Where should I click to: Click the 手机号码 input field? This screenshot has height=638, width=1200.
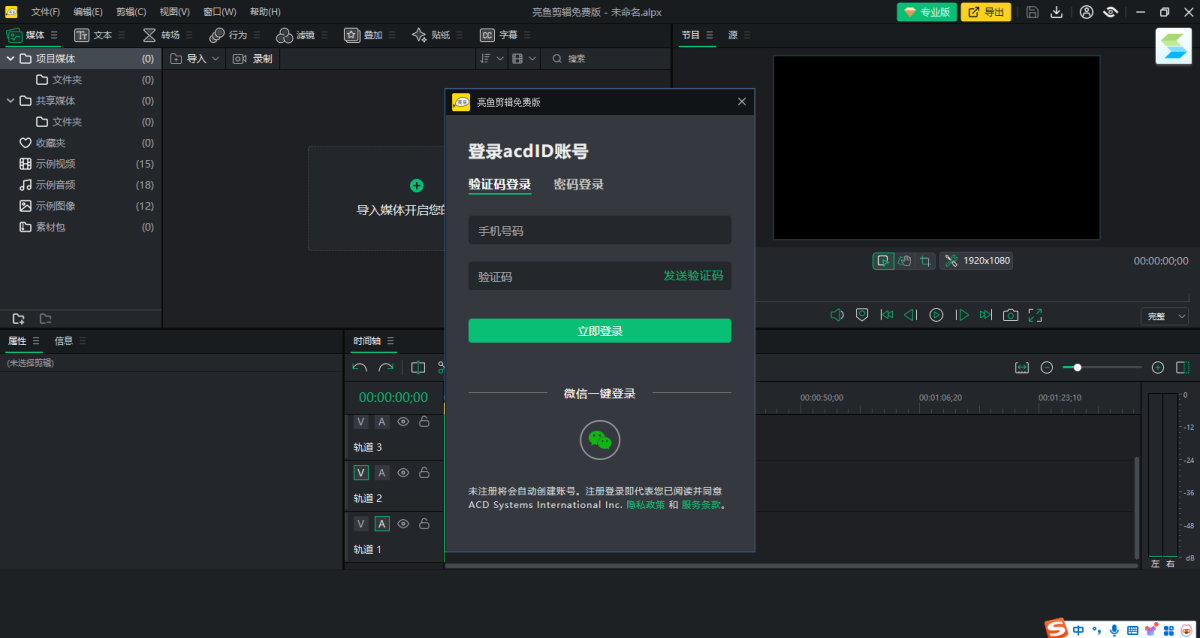point(600,230)
